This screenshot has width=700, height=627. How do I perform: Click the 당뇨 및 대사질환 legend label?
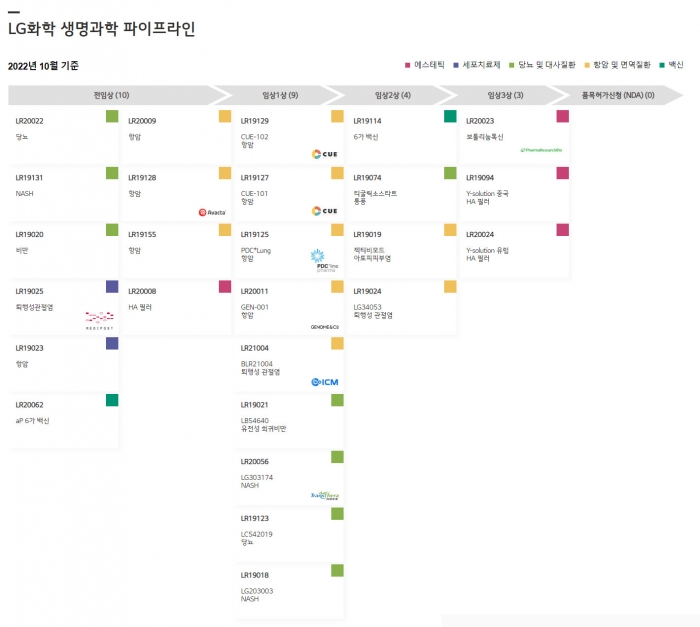546,65
